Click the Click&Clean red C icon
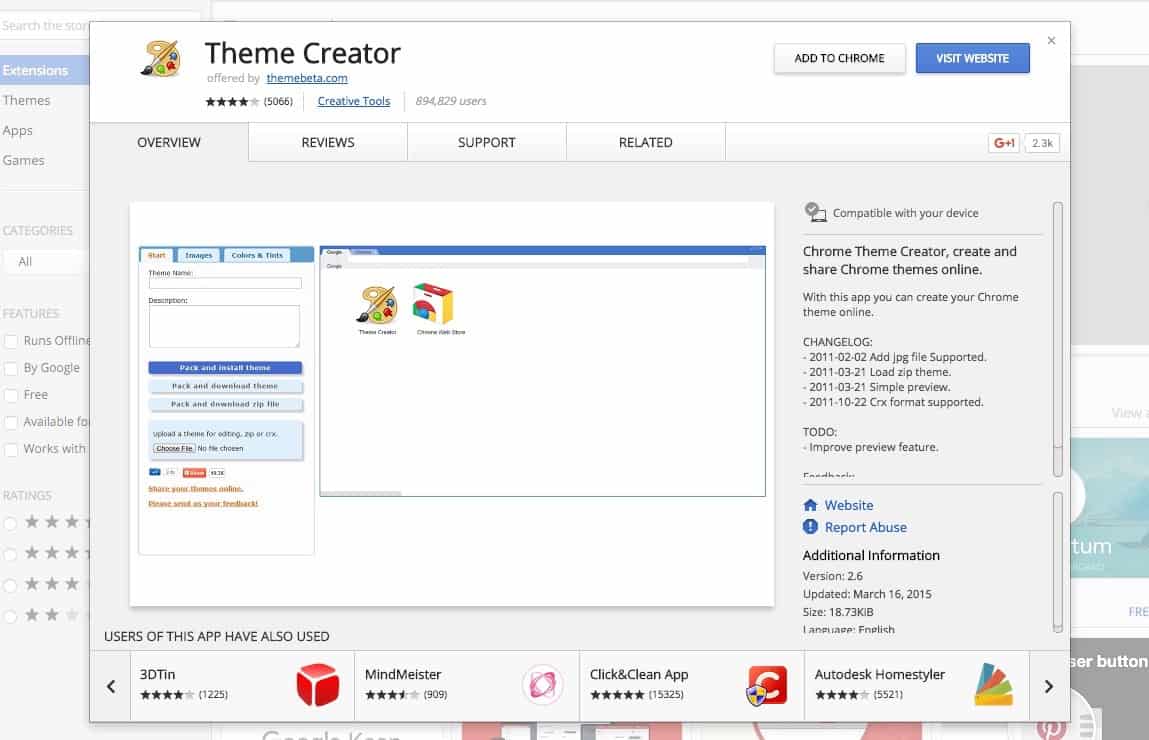The height and width of the screenshot is (740, 1149). coord(766,685)
